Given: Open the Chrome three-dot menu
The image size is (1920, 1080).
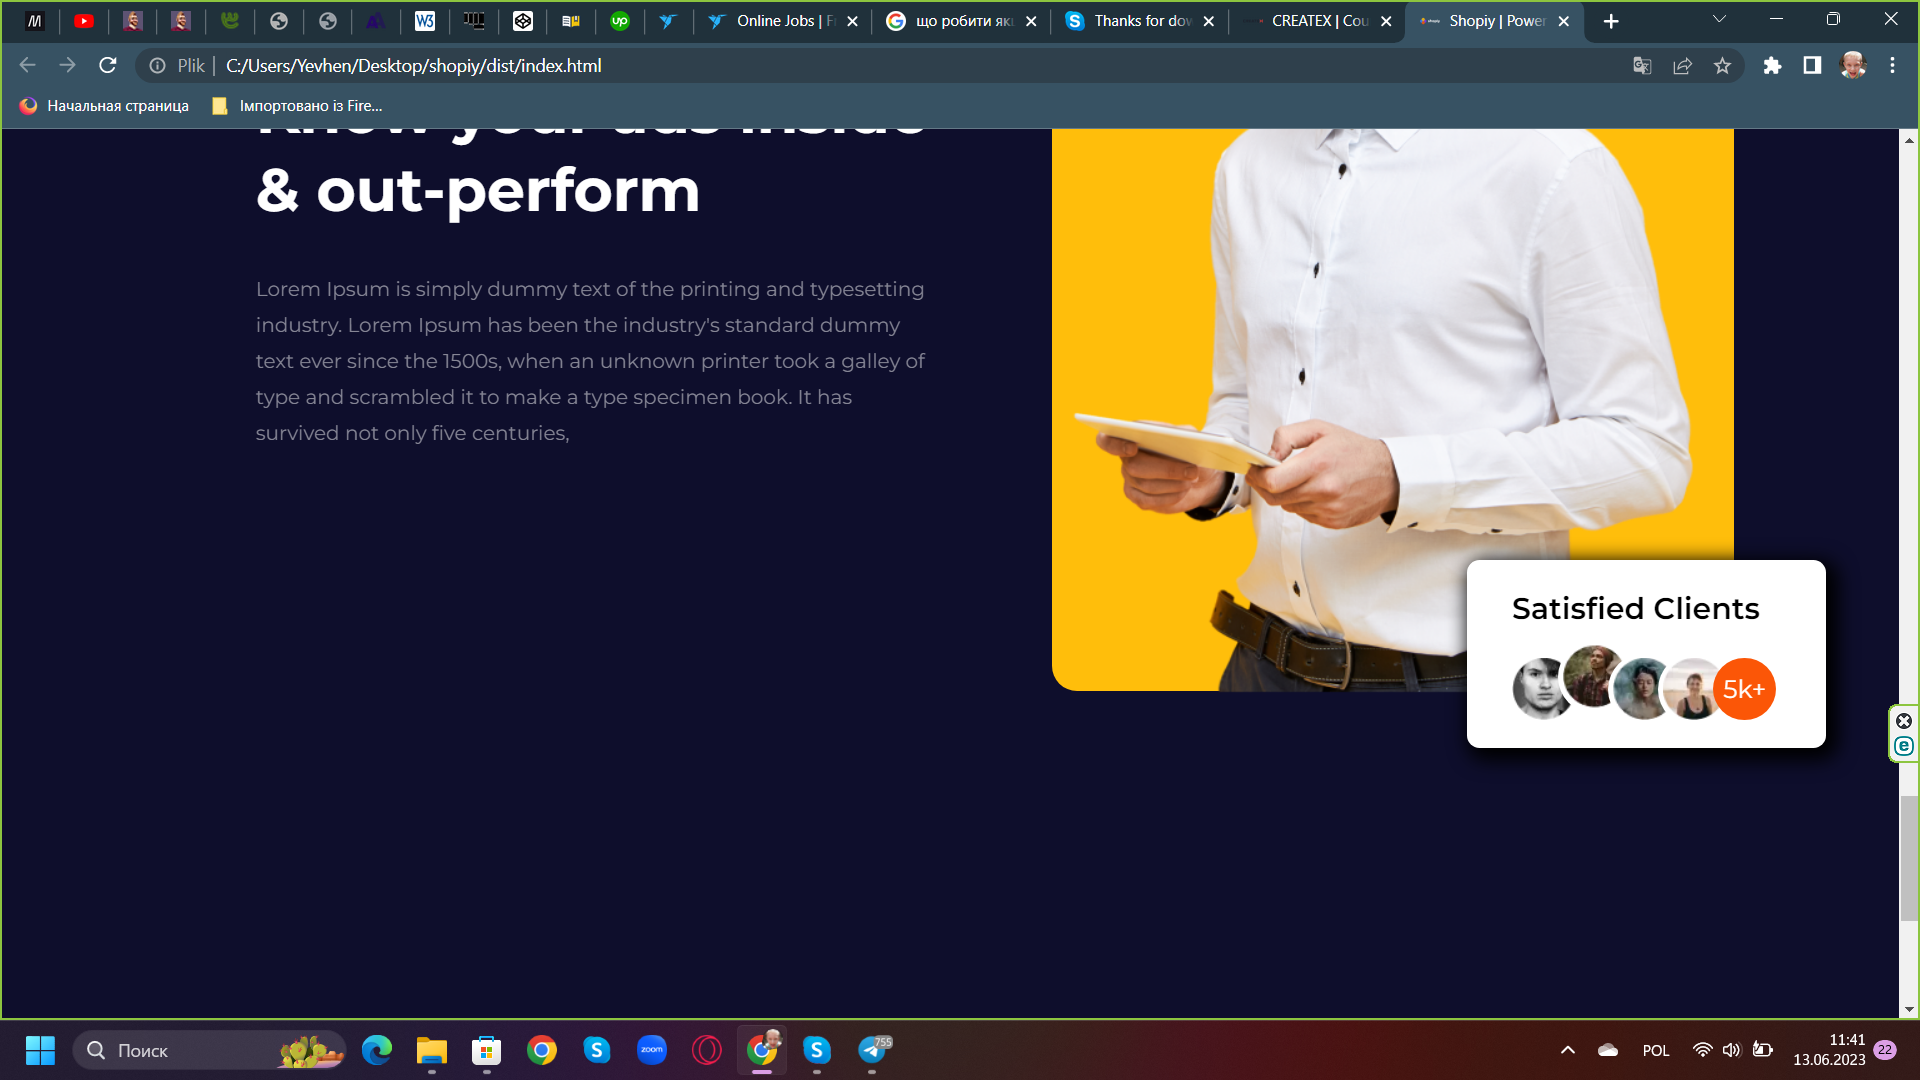Looking at the screenshot, I should point(1892,66).
